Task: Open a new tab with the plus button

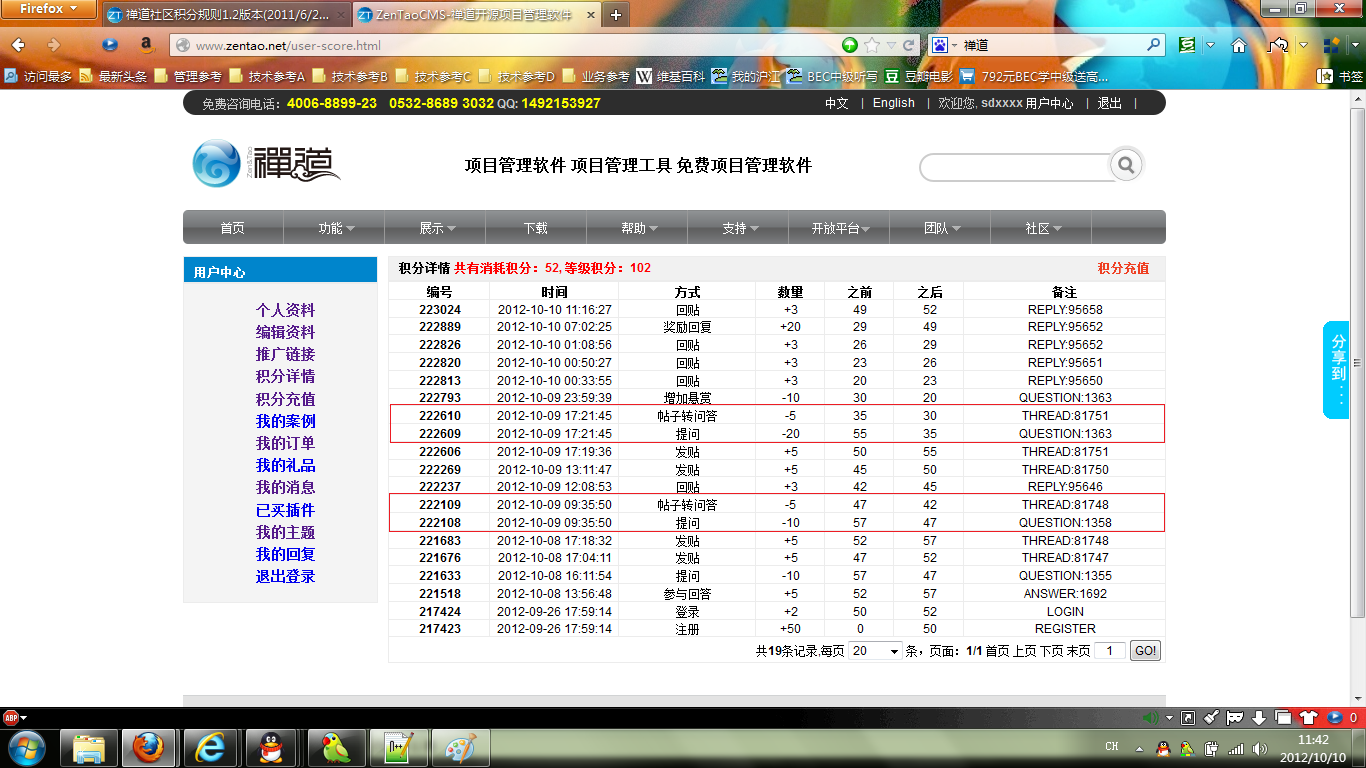Action: coord(615,15)
